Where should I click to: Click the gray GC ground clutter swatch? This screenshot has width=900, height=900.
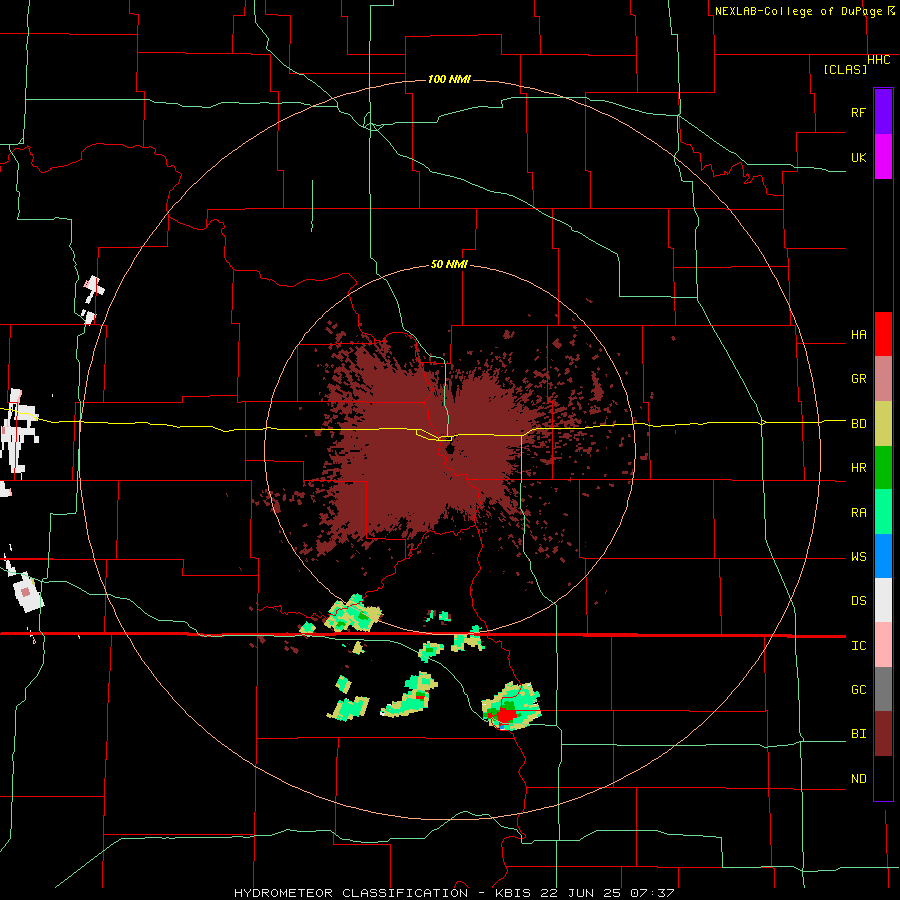click(883, 689)
